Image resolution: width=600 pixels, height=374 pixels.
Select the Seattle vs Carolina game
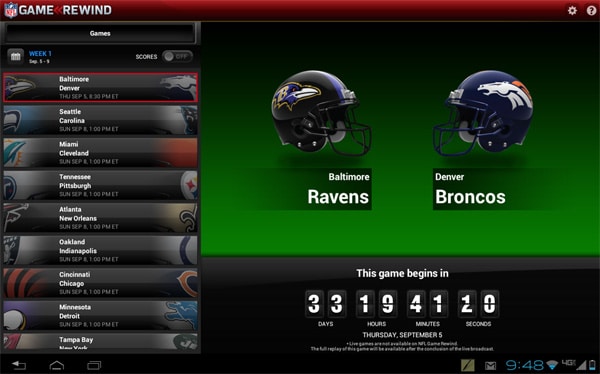click(101, 120)
